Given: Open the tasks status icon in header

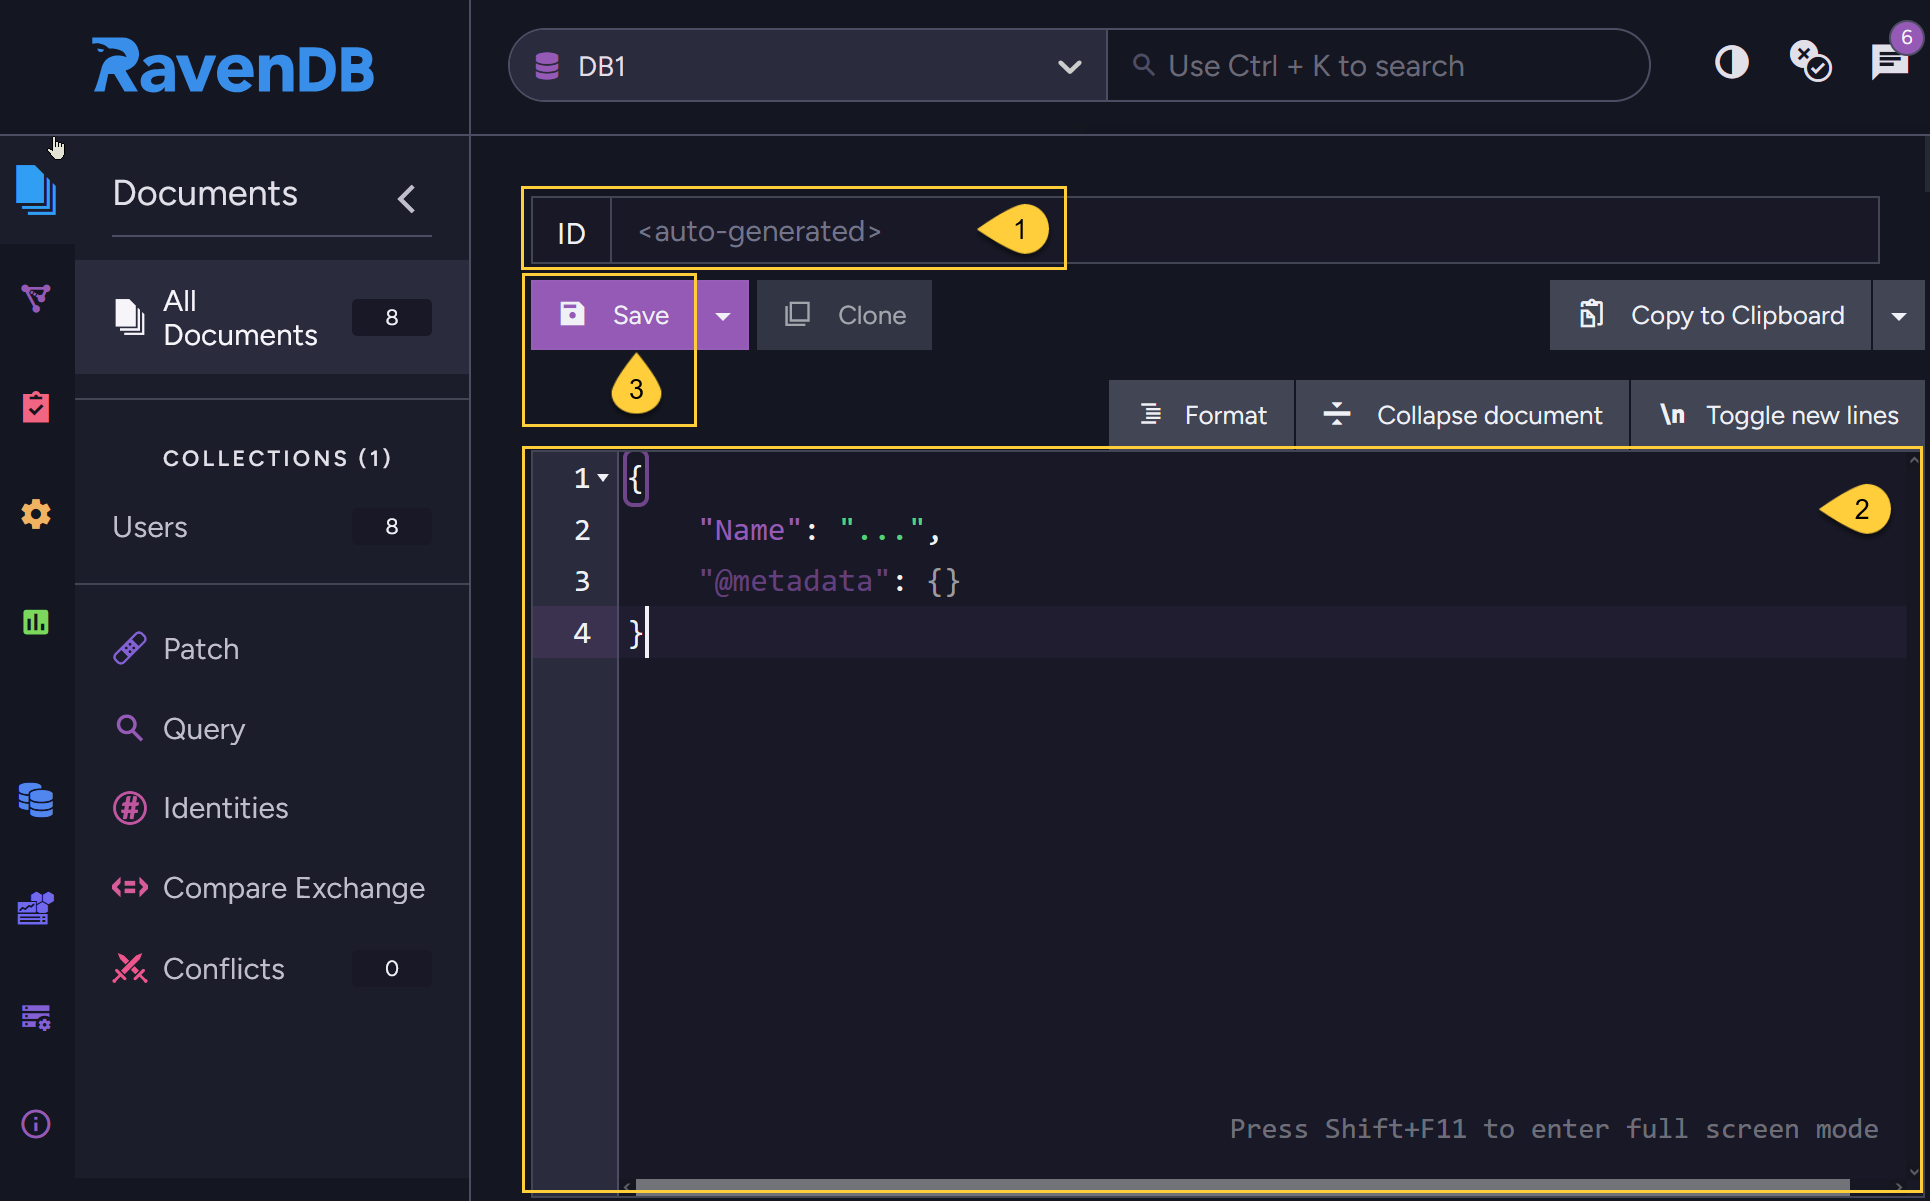Looking at the screenshot, I should [x=1810, y=61].
